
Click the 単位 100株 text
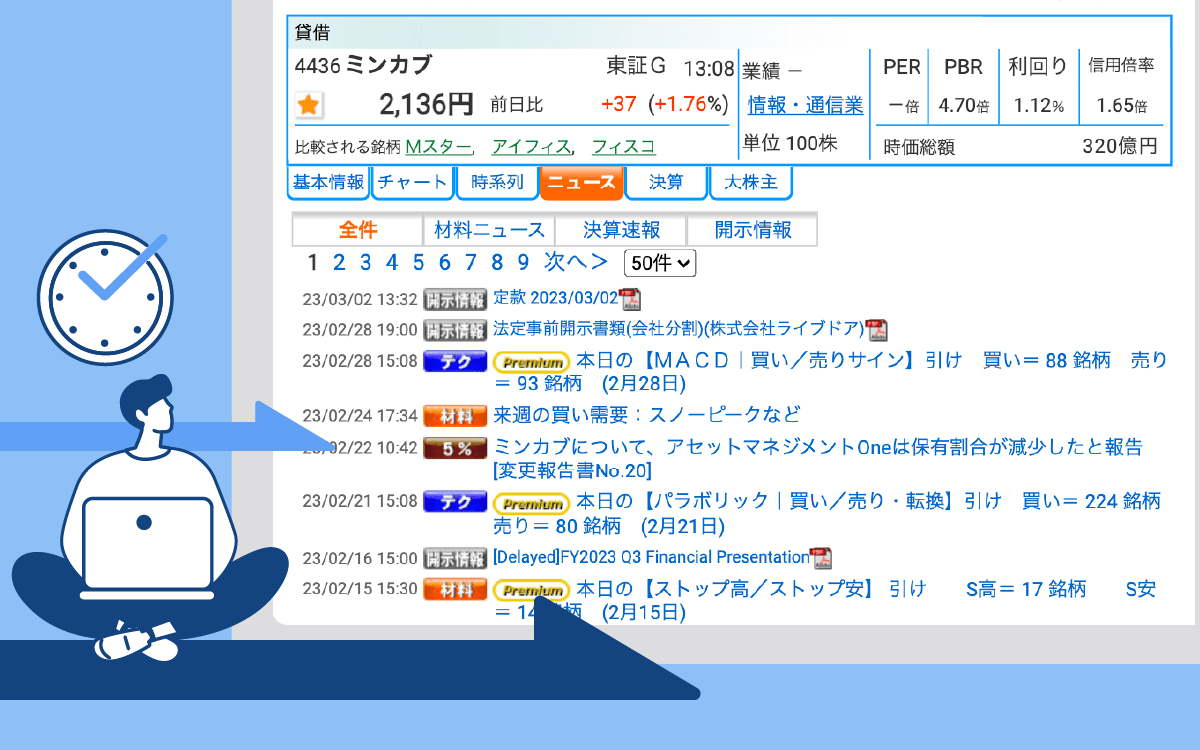(x=790, y=143)
